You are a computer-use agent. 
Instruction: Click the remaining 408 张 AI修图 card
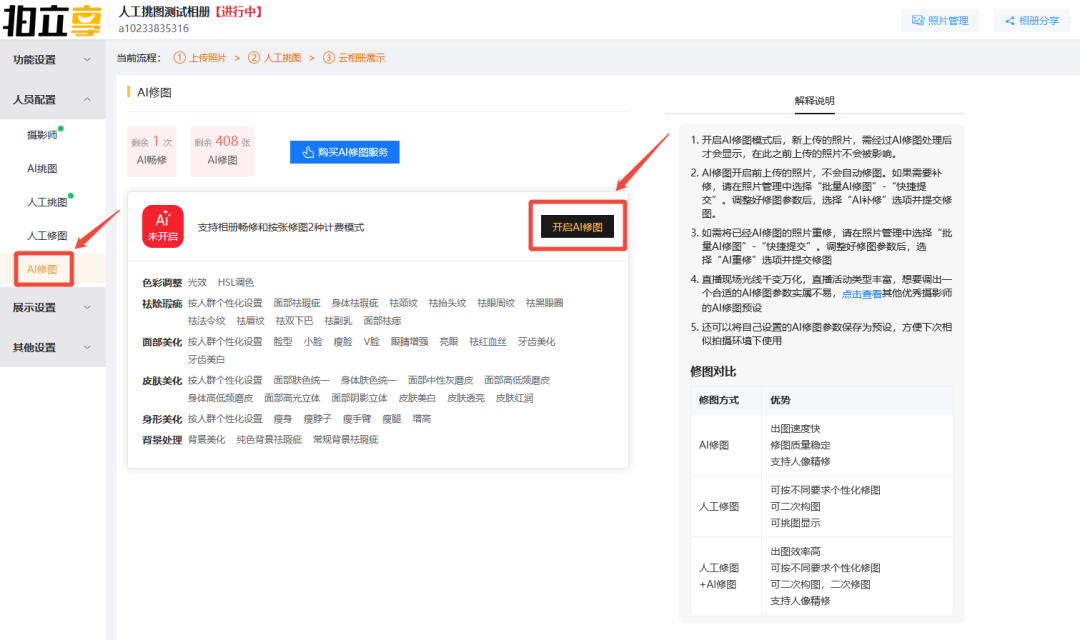(222, 151)
